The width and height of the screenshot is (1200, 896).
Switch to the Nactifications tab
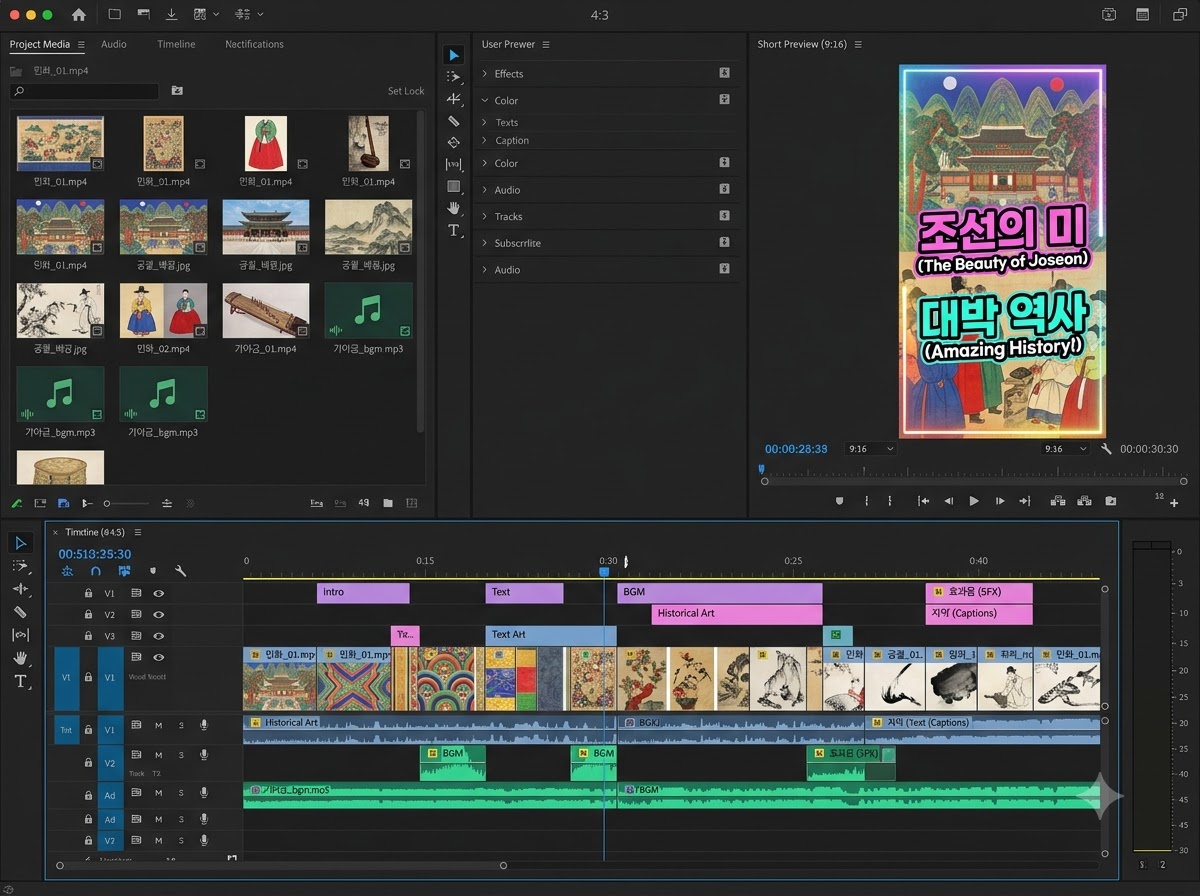(x=254, y=44)
